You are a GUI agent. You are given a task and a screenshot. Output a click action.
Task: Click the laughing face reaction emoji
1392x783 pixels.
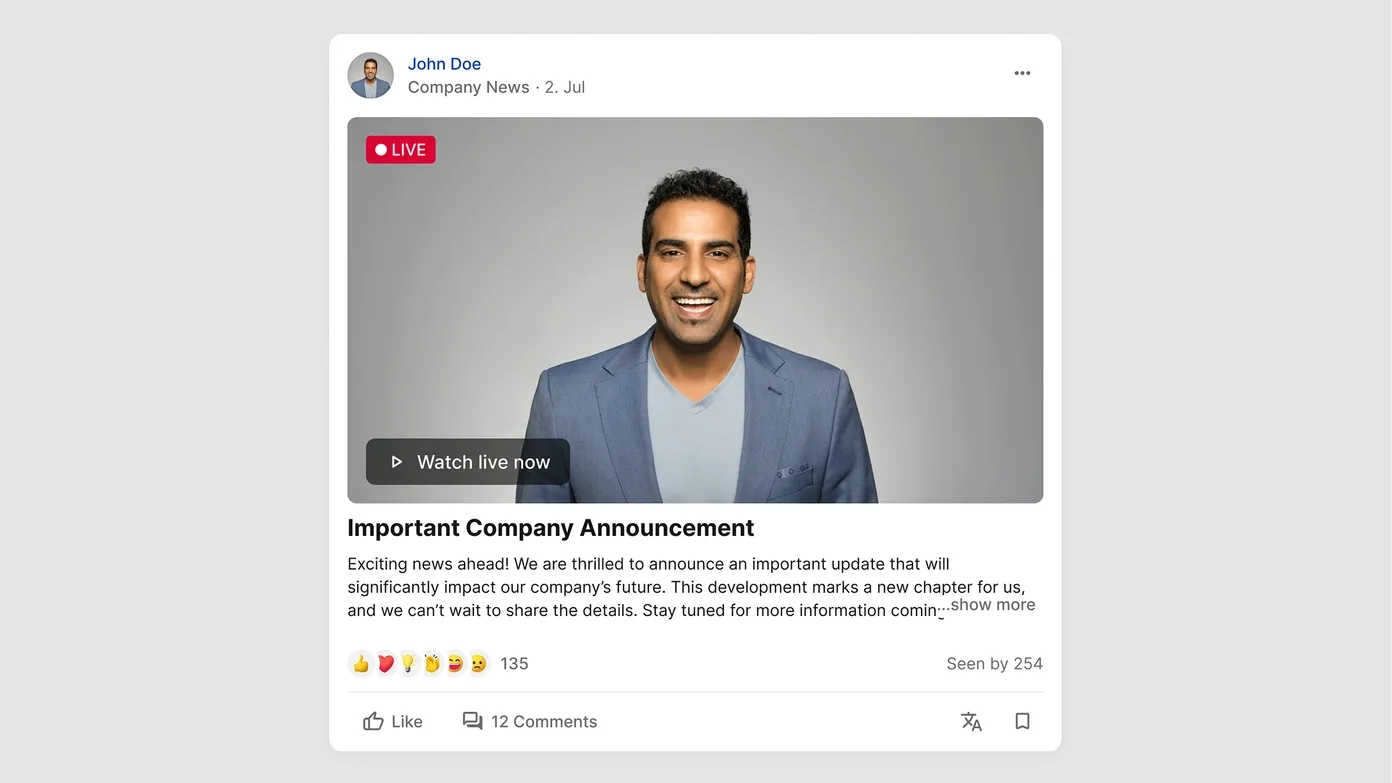pos(455,663)
